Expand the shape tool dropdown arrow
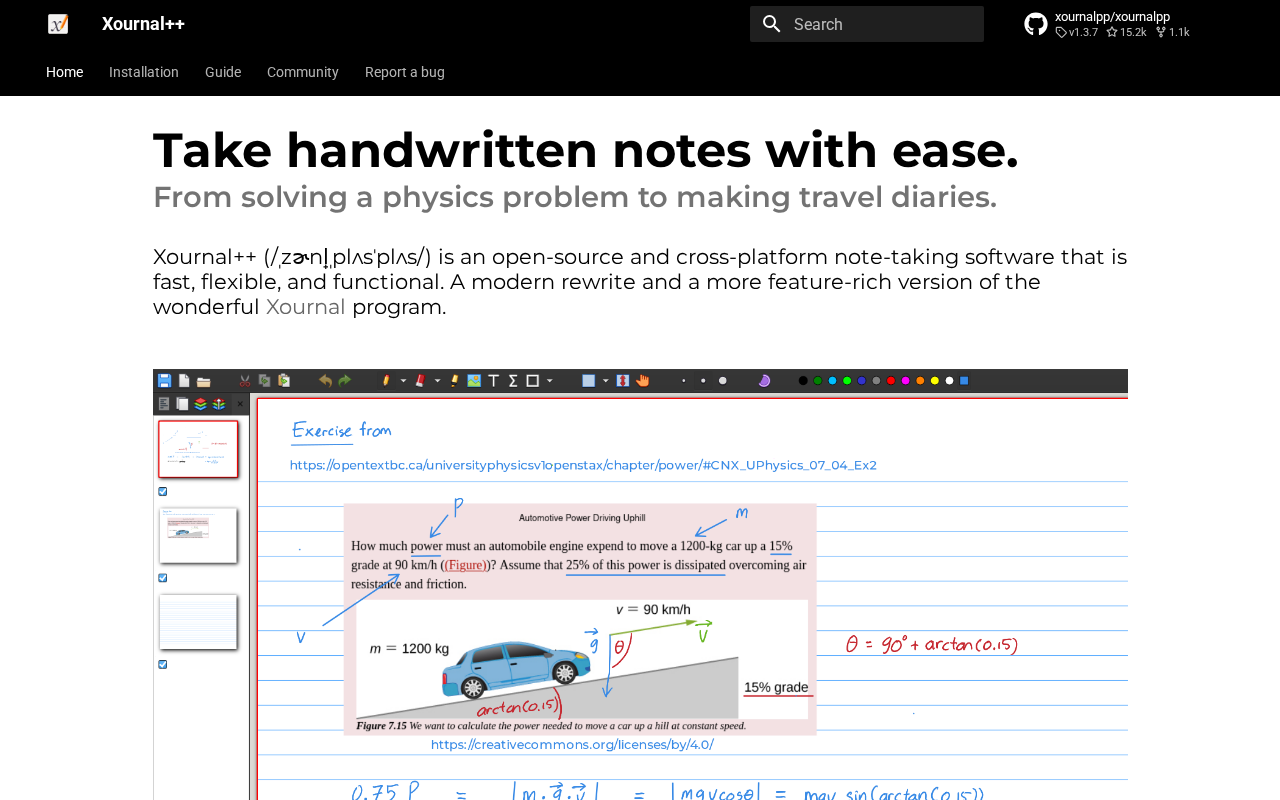Image resolution: width=1280 pixels, height=800 pixels. [x=550, y=381]
